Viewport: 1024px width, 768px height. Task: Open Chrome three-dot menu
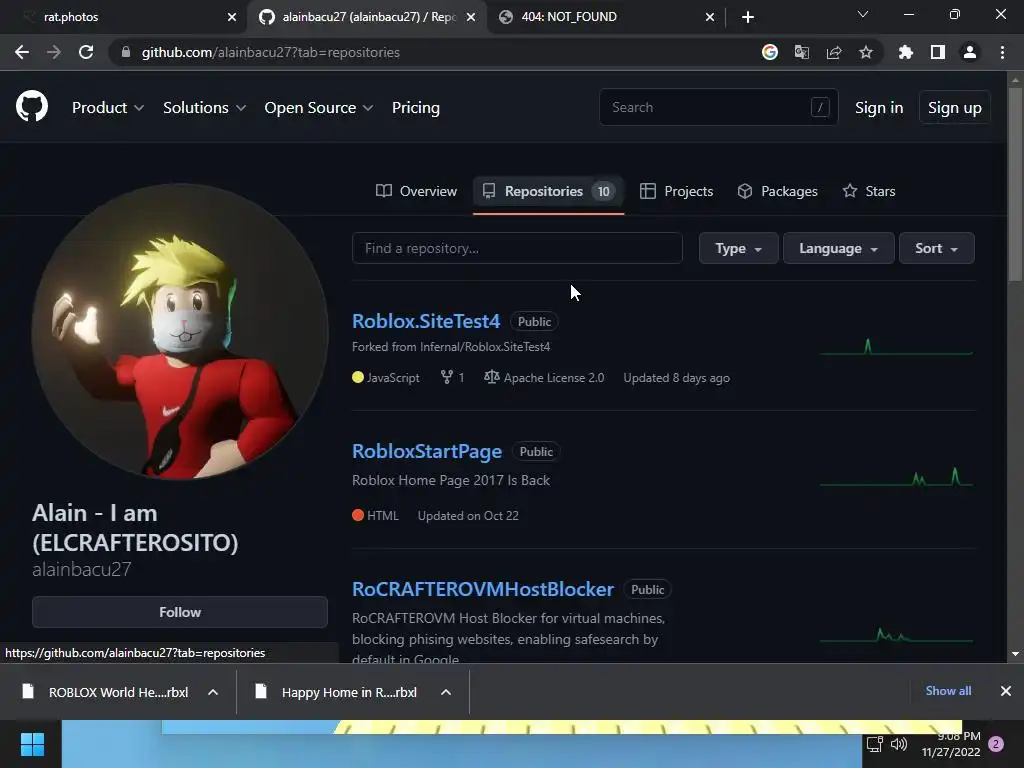(1002, 52)
